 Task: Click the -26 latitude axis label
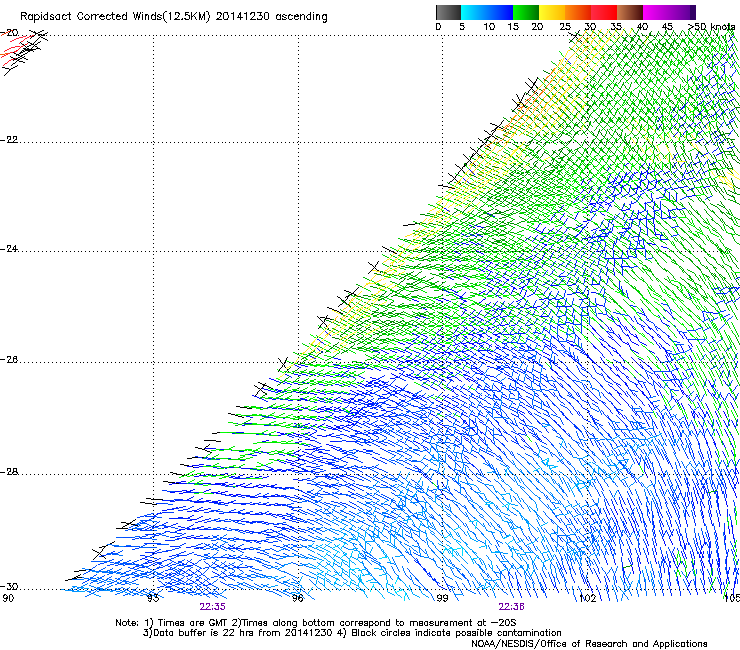coord(9,360)
